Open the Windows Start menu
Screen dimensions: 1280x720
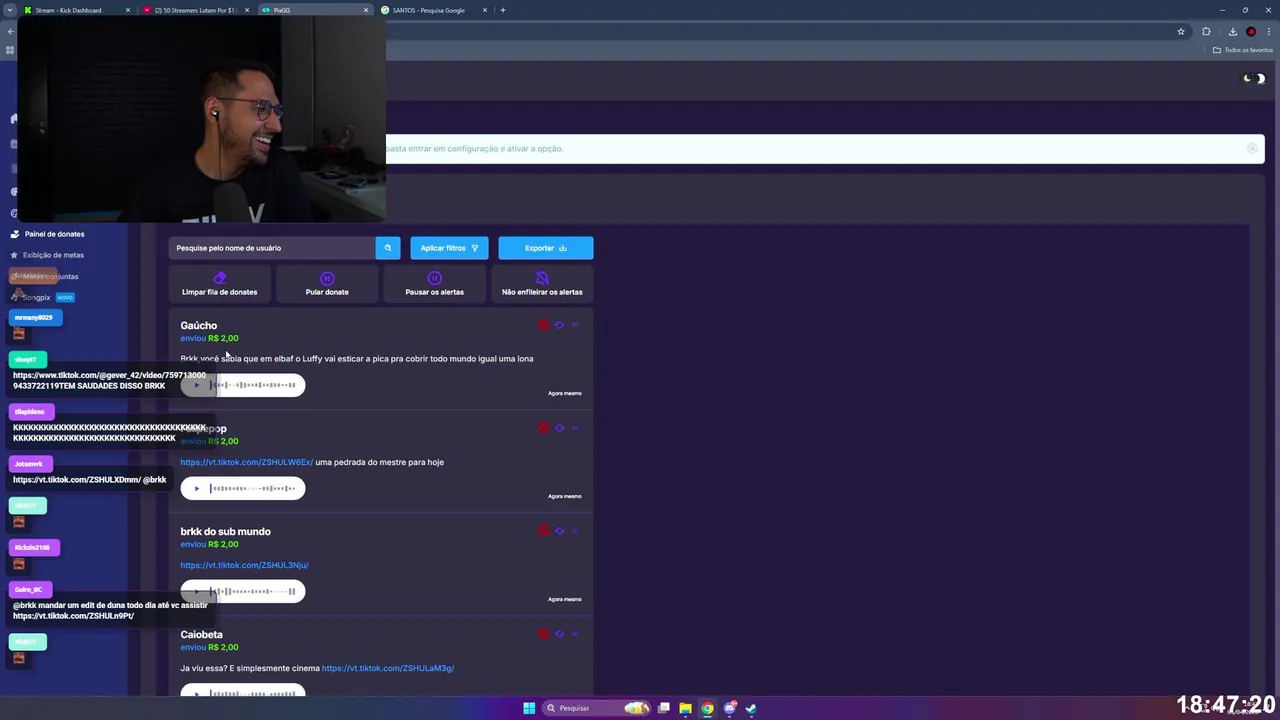tap(529, 708)
